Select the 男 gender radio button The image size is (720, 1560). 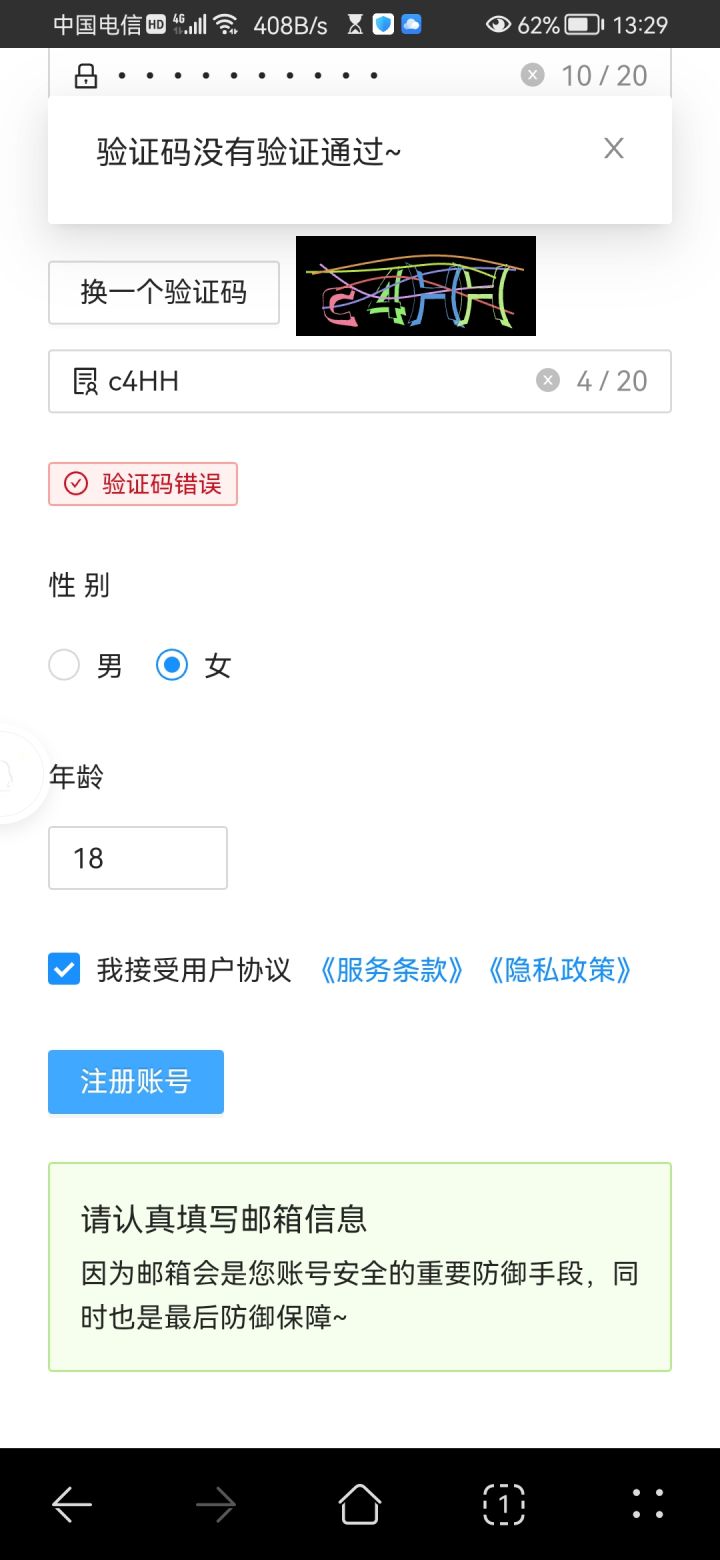point(64,665)
